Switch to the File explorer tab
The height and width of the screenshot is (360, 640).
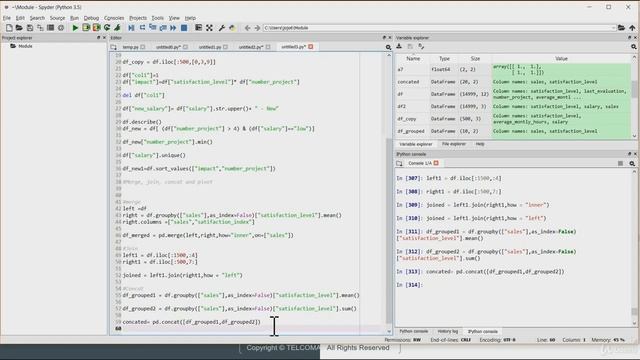tap(453, 144)
